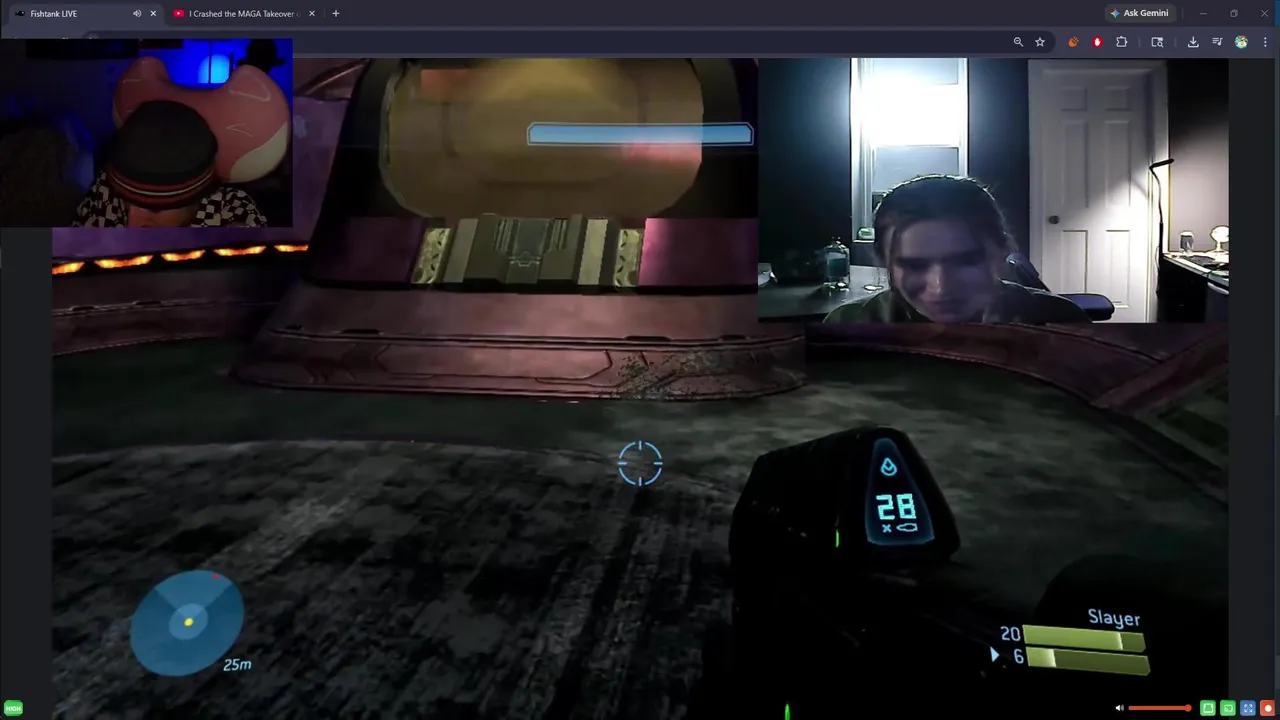Click the second green cast-style button
This screenshot has height=720, width=1280.
pos(1228,708)
